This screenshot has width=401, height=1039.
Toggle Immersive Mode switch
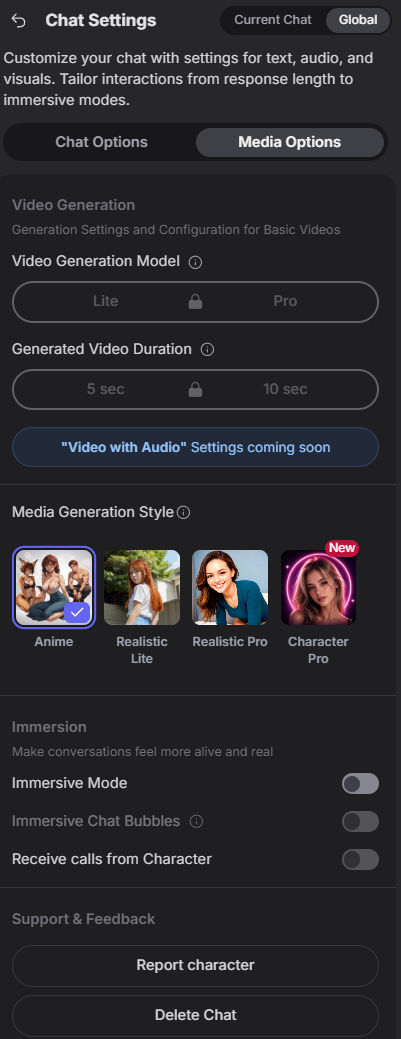pos(361,784)
